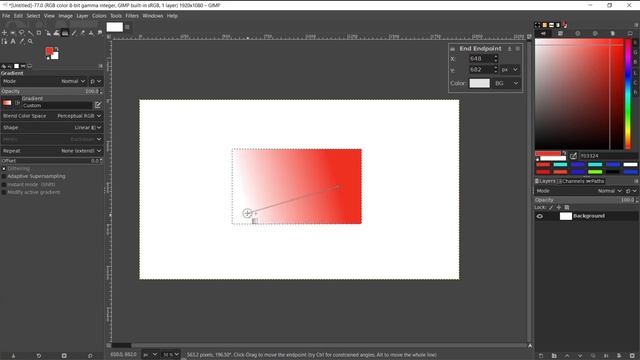Switch to the Channels tab
Screen dimensions: 640x360
571,181
